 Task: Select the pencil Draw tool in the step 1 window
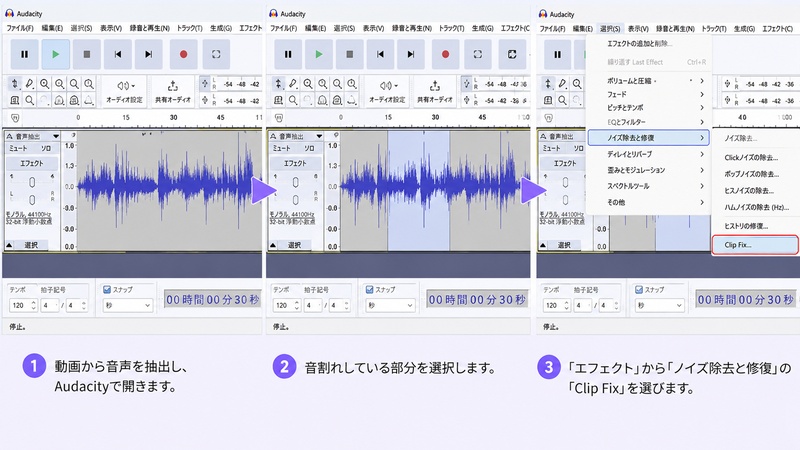pos(30,84)
